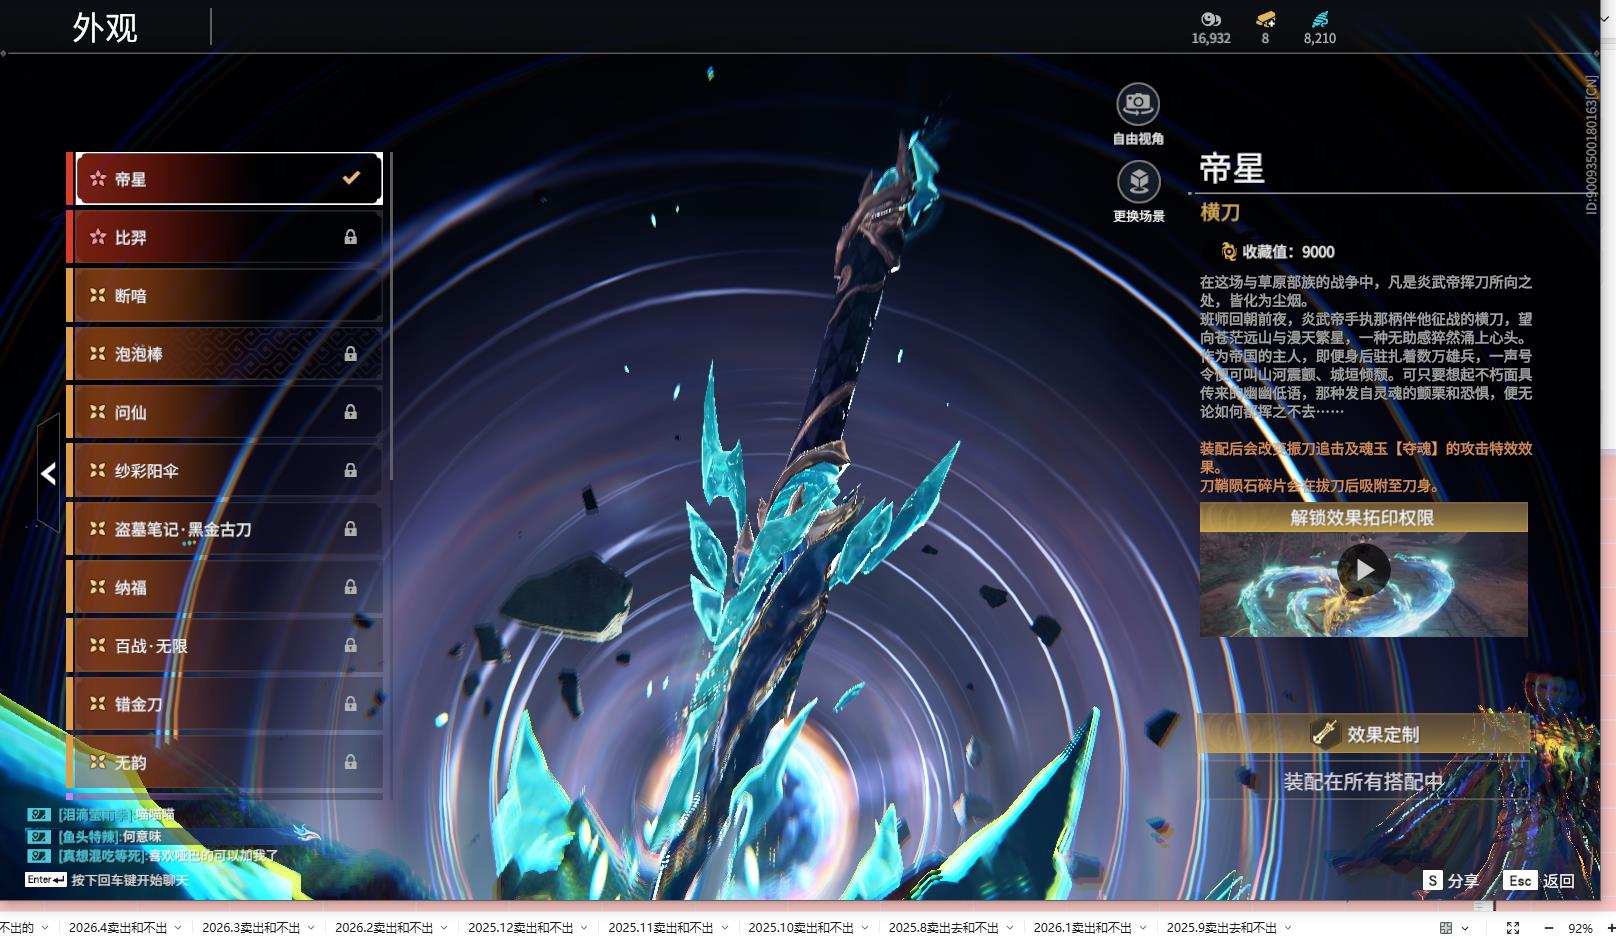Image resolution: width=1616 pixels, height=939 pixels.
Task: Select the 泡泡棒 skin in the list
Action: tap(225, 354)
